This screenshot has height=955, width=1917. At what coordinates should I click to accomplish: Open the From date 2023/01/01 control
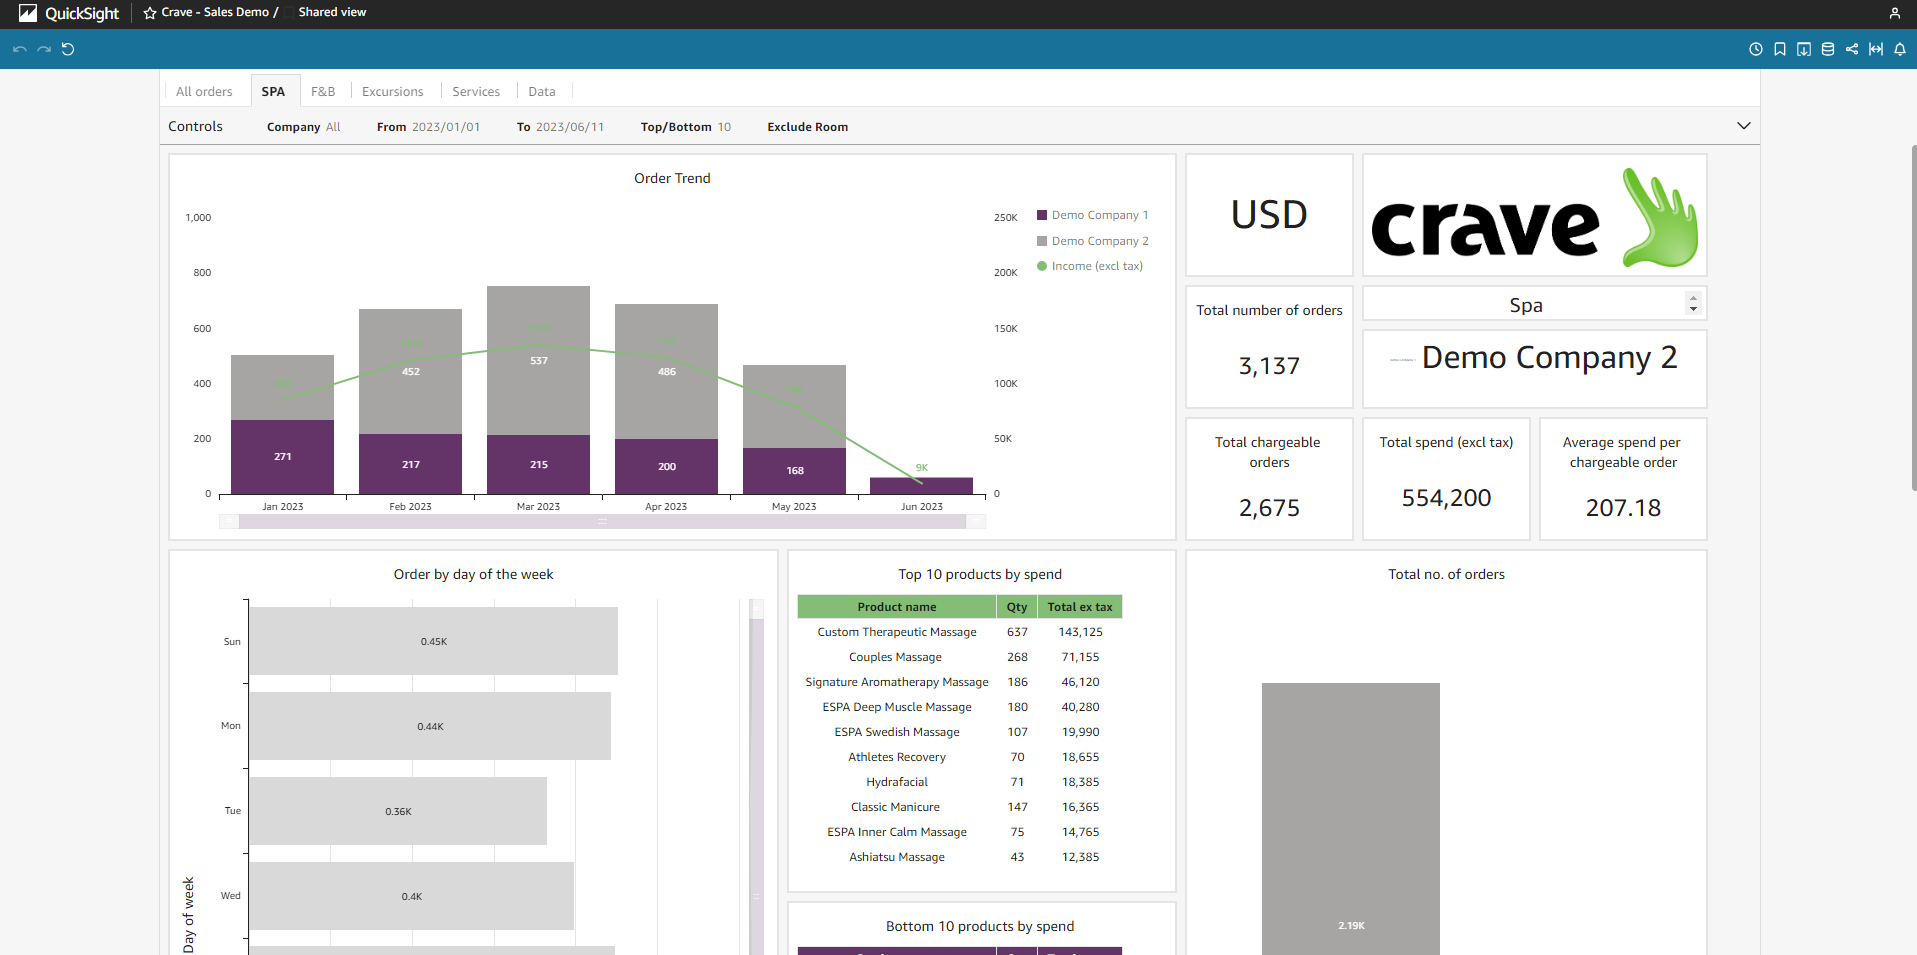428,127
